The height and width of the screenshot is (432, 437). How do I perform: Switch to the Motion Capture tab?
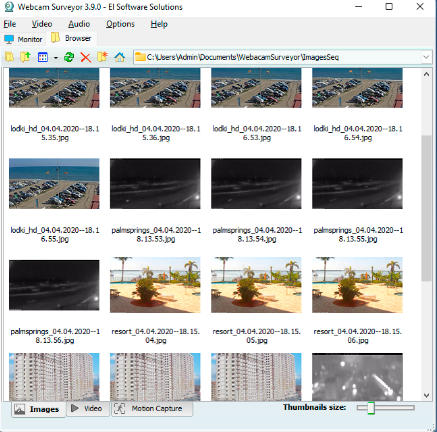[152, 408]
